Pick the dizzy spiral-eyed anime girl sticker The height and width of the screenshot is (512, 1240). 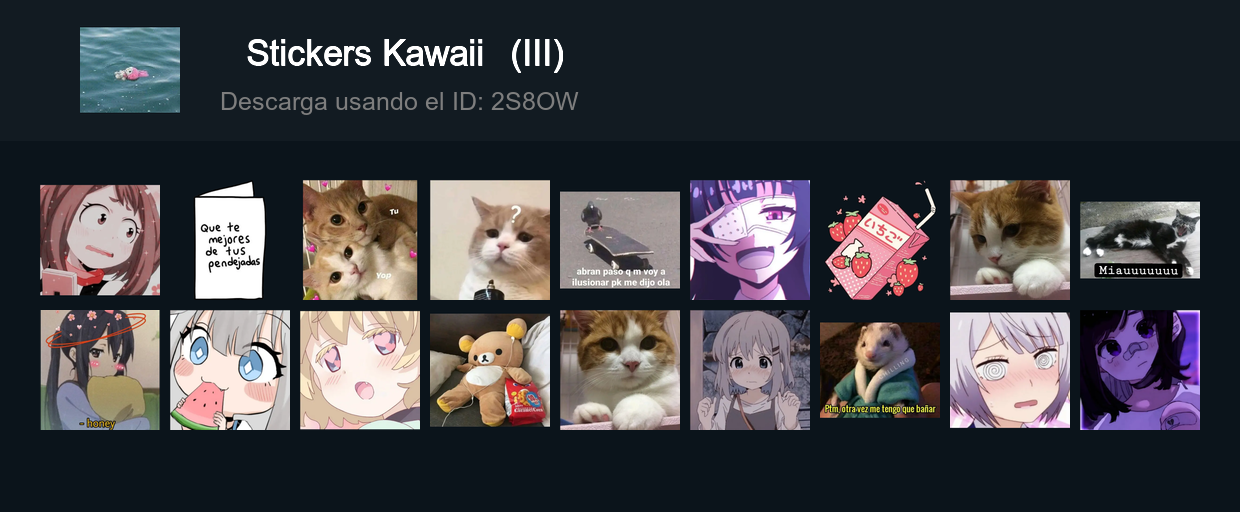tap(1010, 370)
